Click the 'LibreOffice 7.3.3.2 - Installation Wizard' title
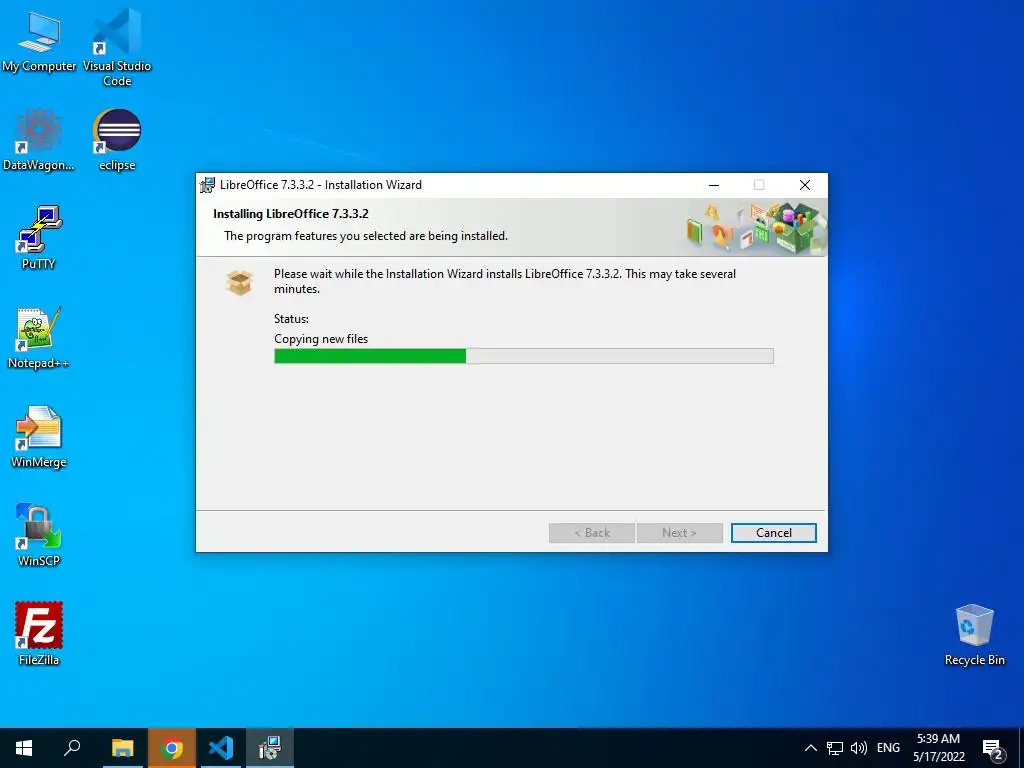This screenshot has width=1024, height=768. (x=321, y=185)
